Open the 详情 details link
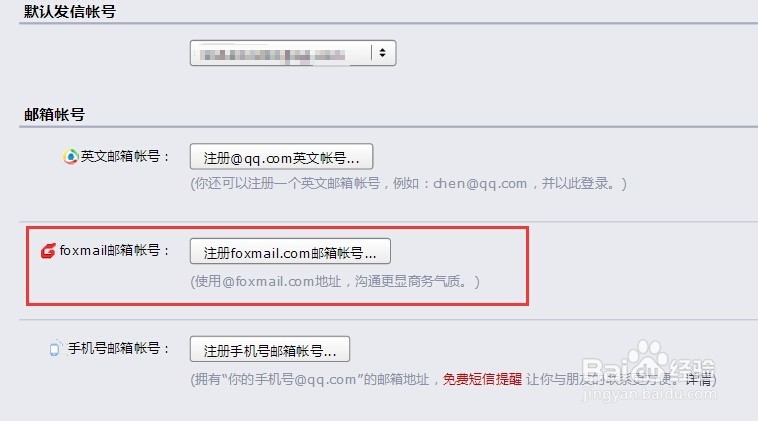The width and height of the screenshot is (758, 421). [x=698, y=379]
